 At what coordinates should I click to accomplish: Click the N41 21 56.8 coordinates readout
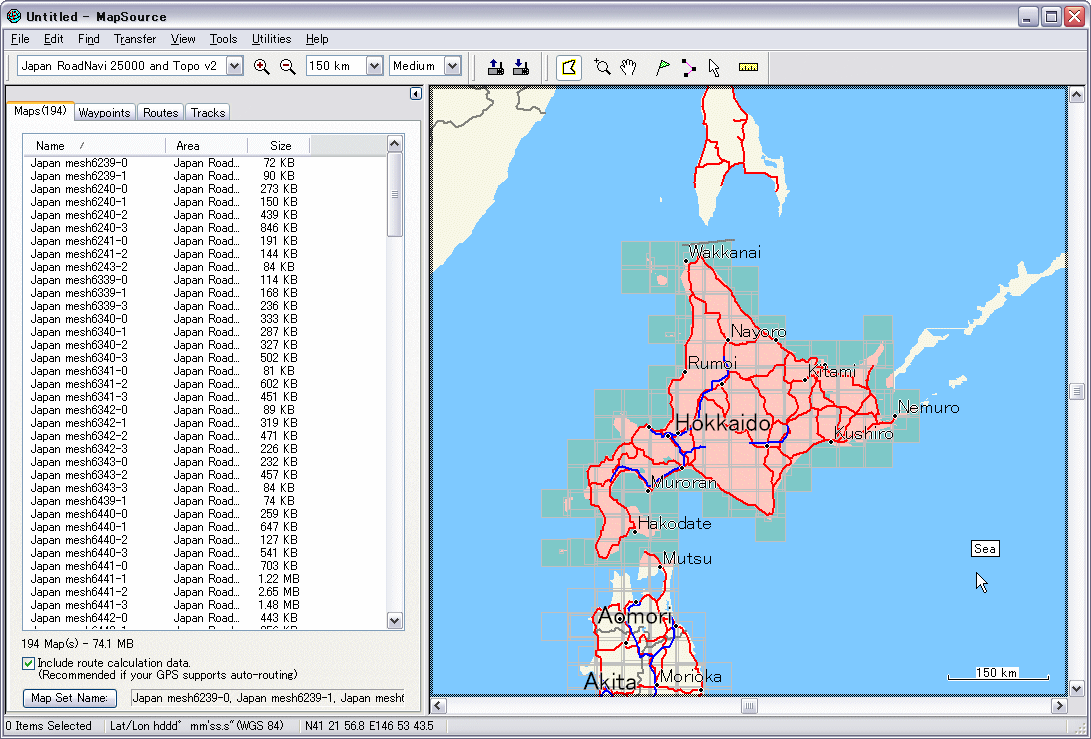click(369, 726)
